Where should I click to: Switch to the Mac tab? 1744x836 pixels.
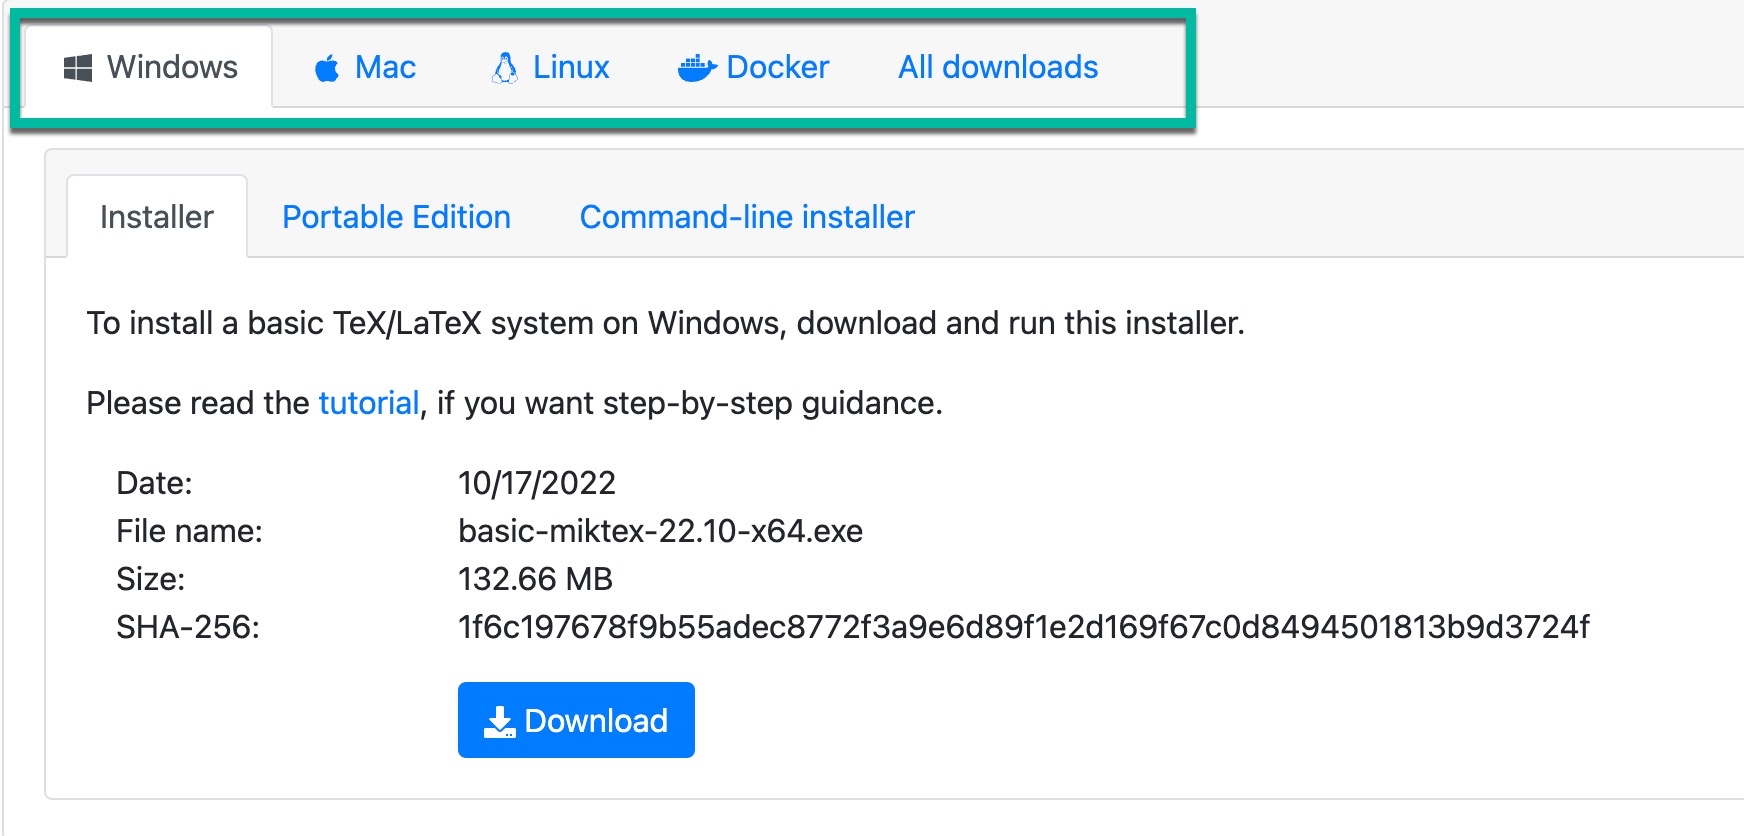365,68
